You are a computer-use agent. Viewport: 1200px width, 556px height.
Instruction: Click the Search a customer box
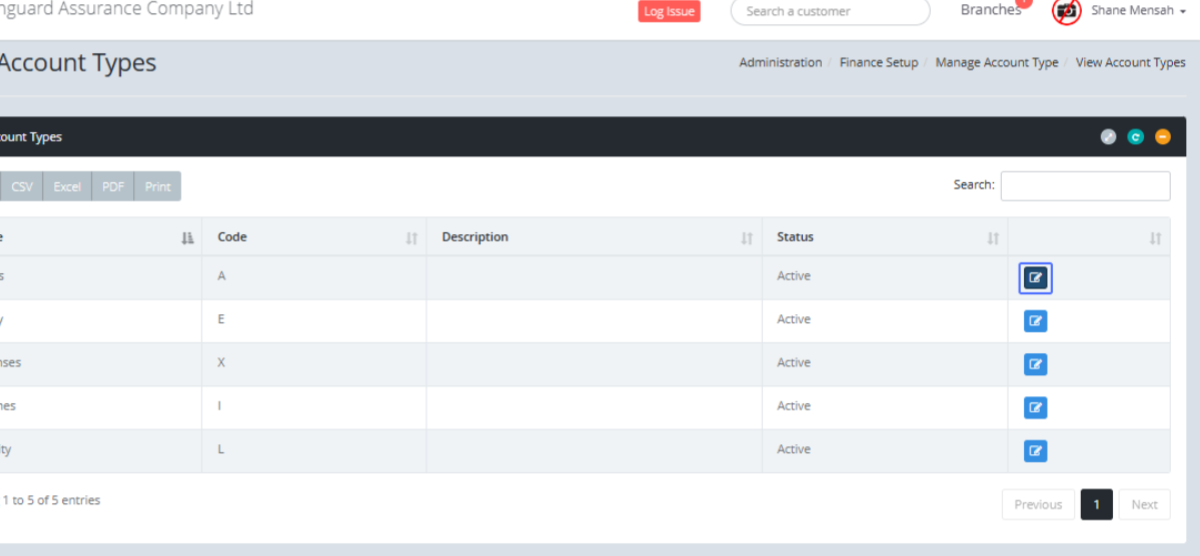pyautogui.click(x=830, y=11)
